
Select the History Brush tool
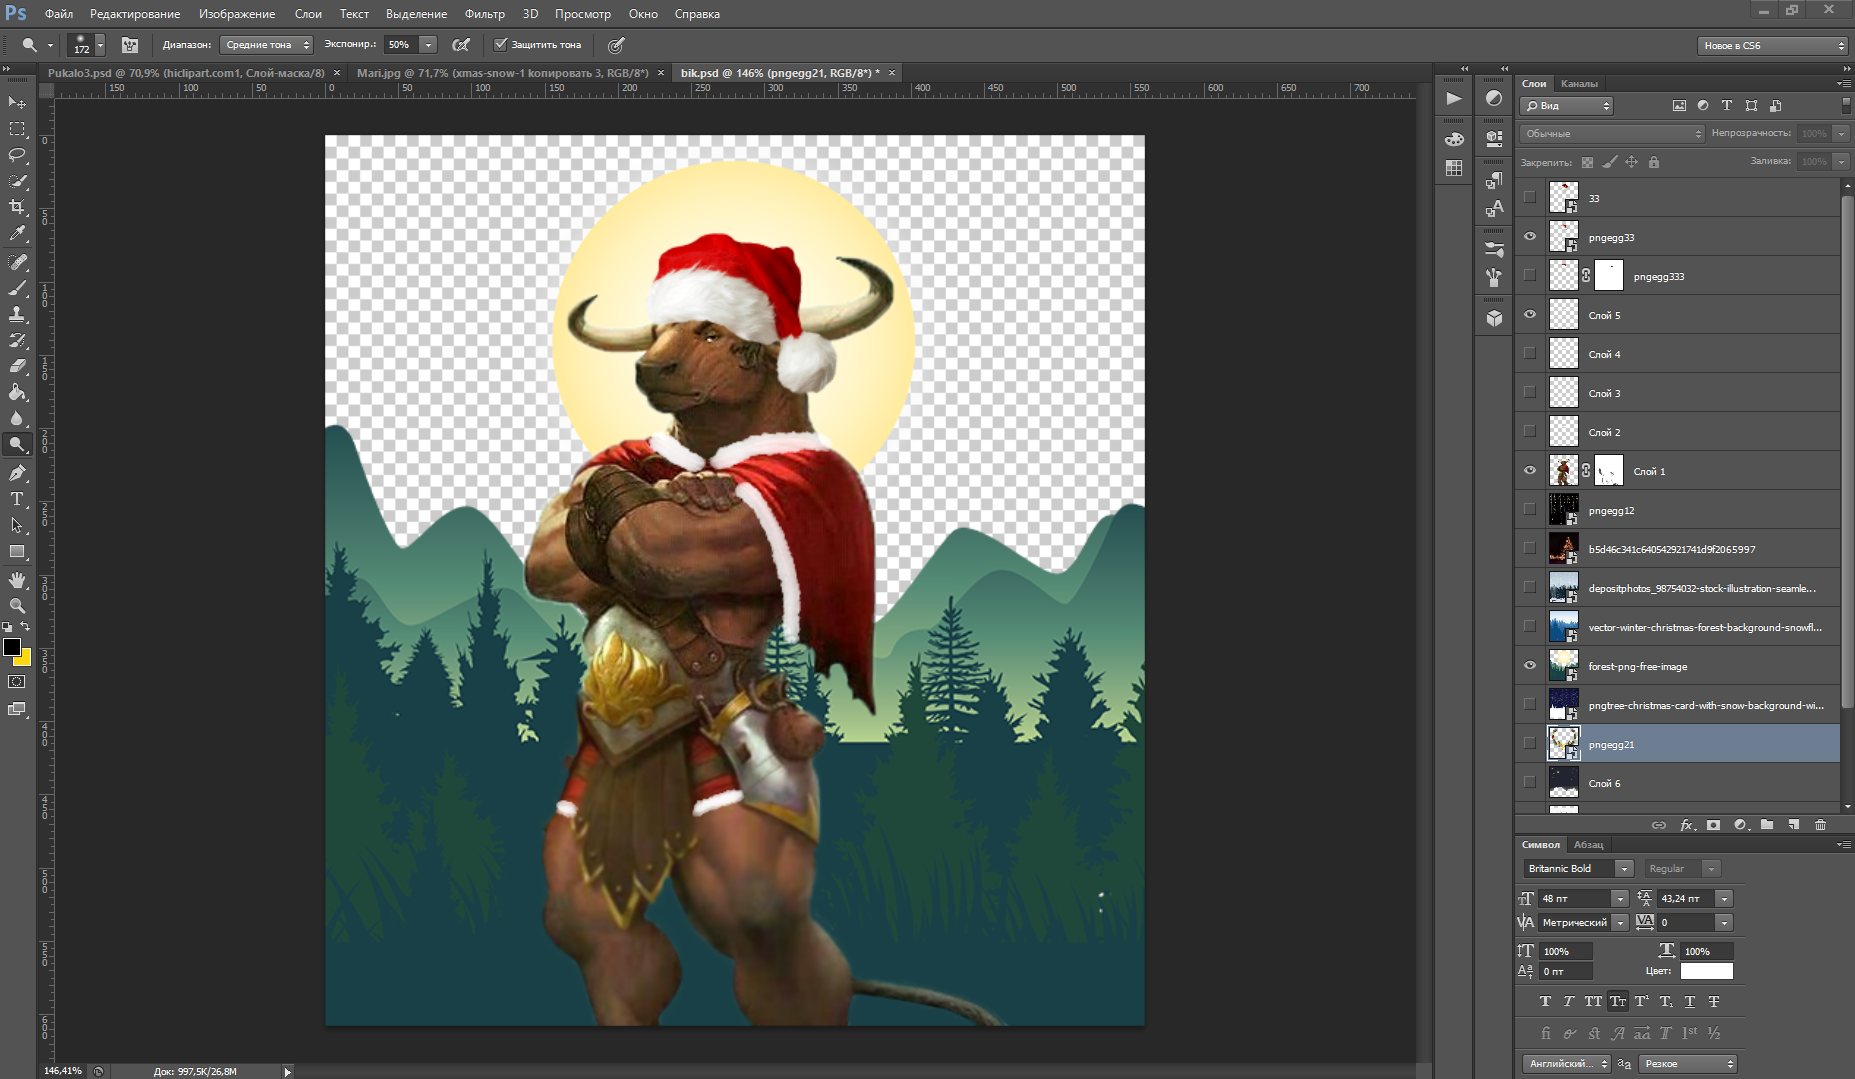(x=17, y=340)
